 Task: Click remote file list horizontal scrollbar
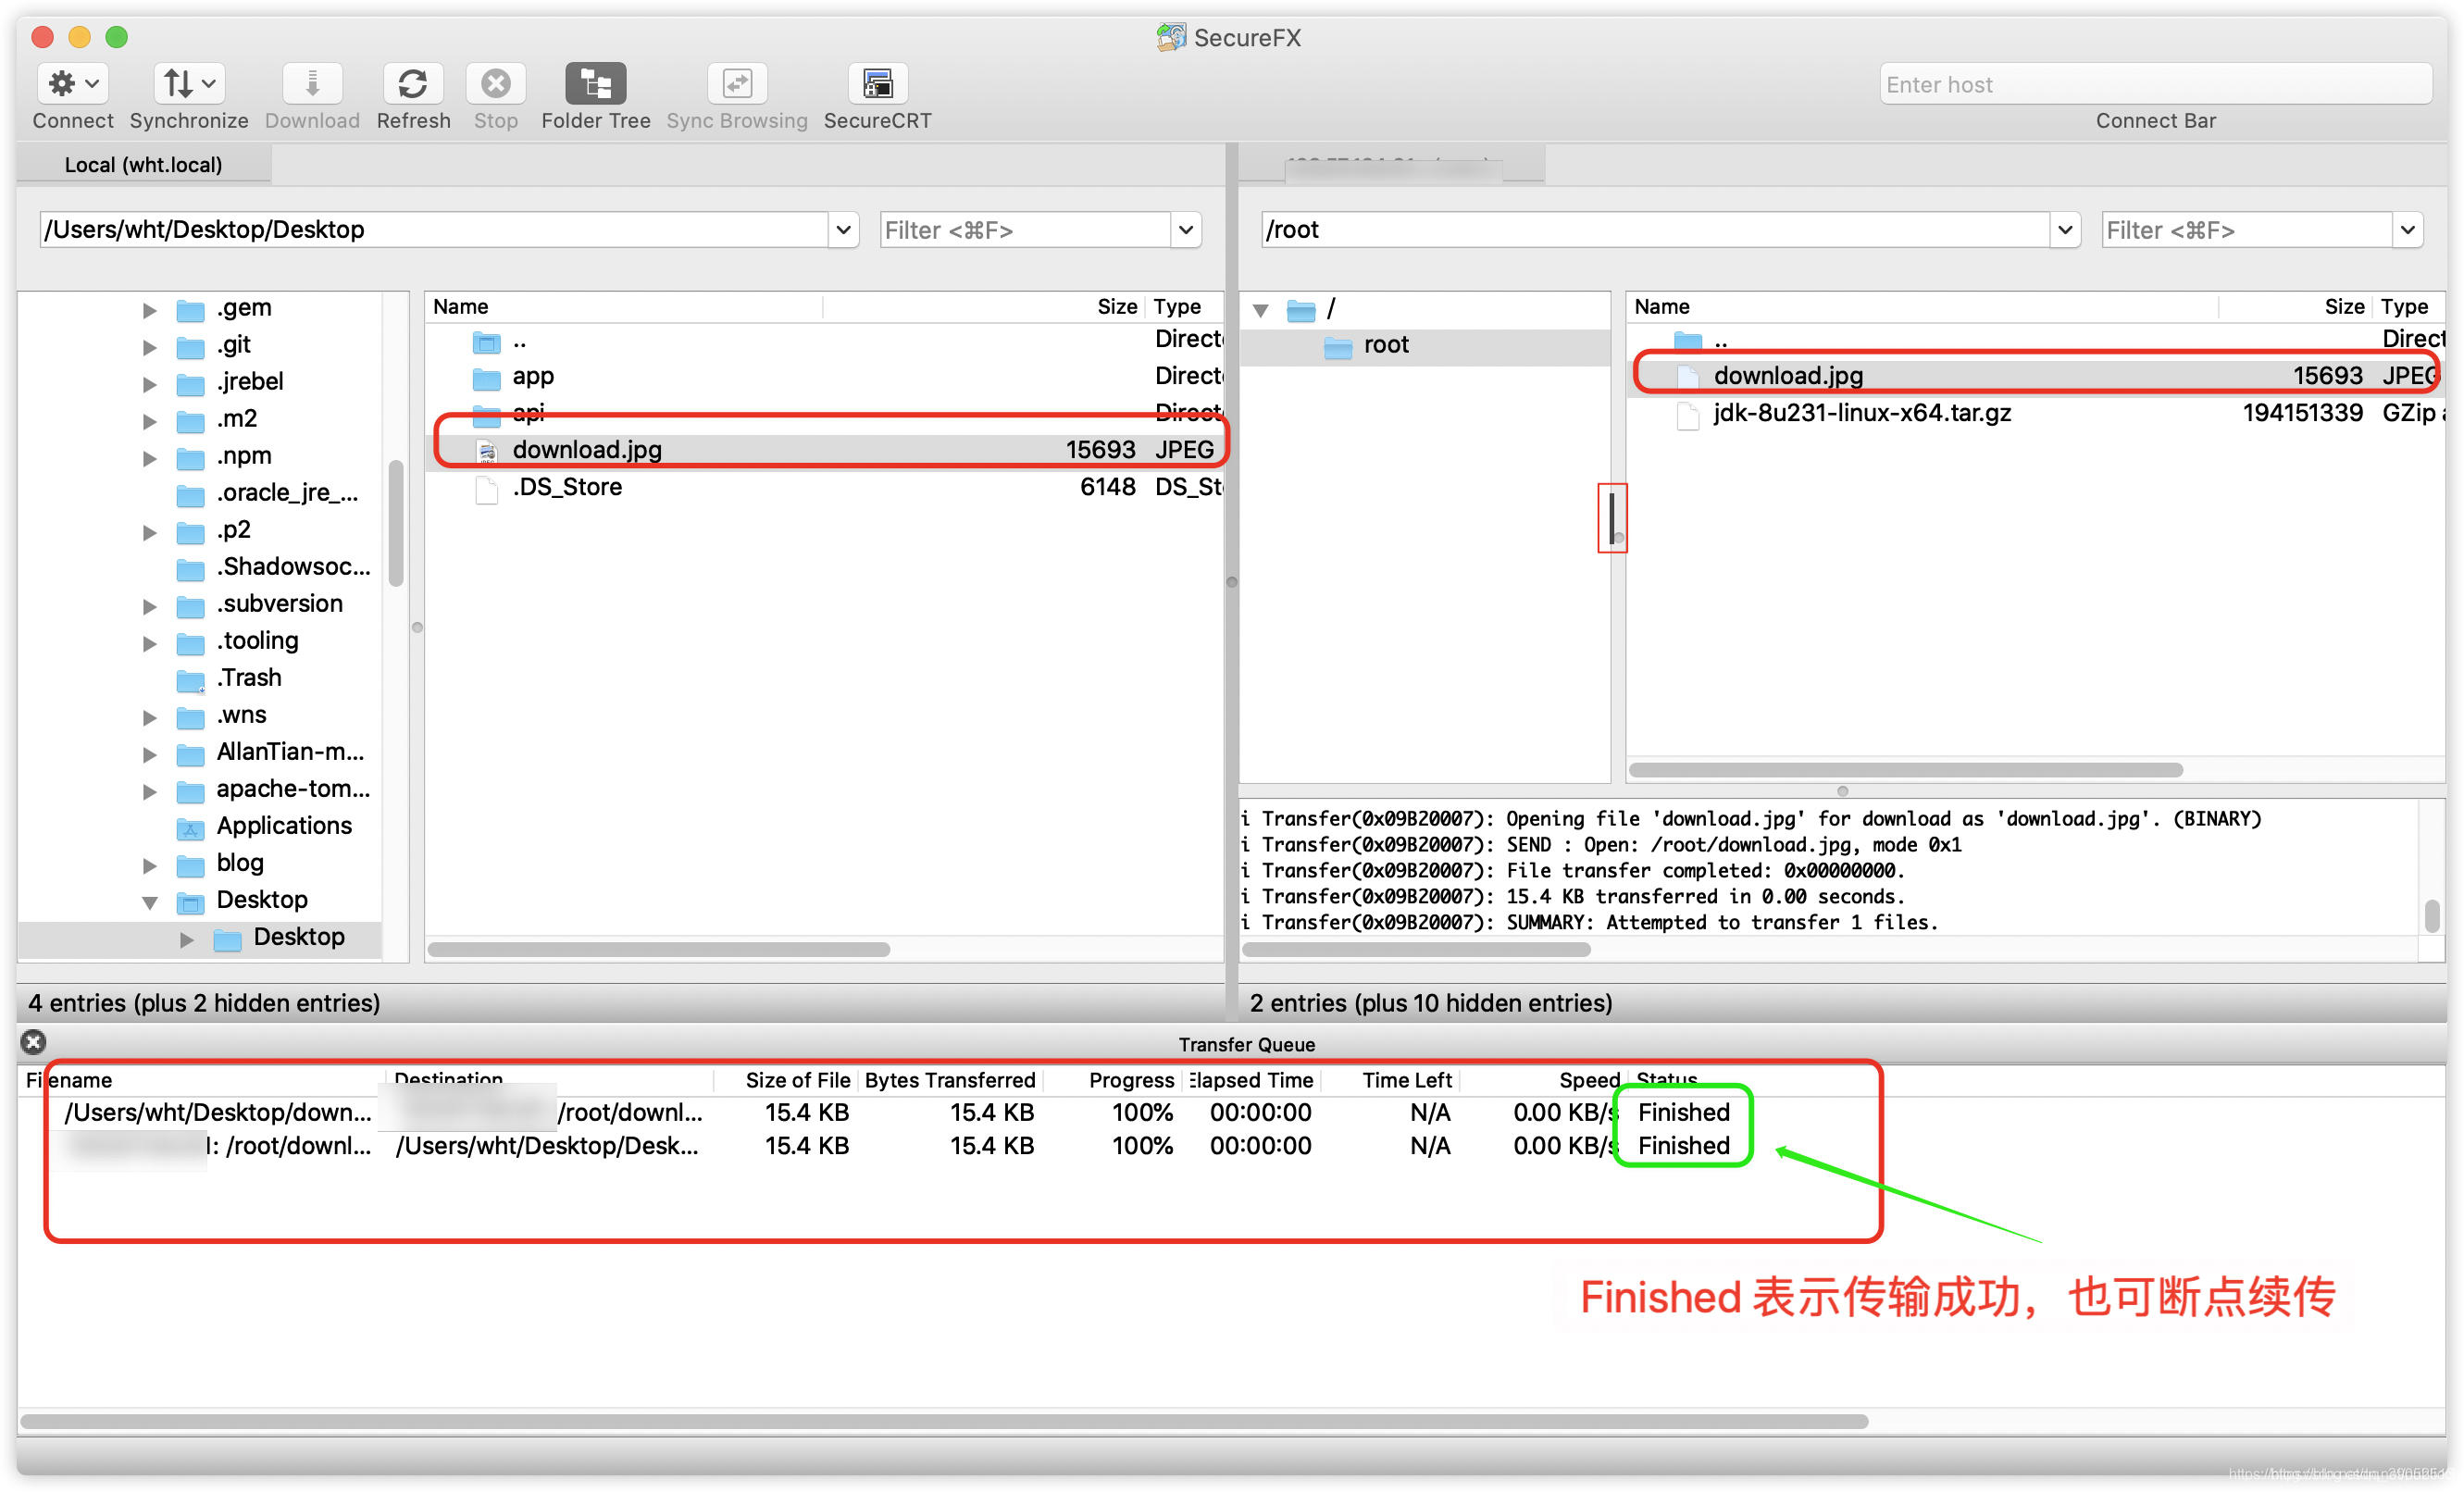pos(1905,770)
